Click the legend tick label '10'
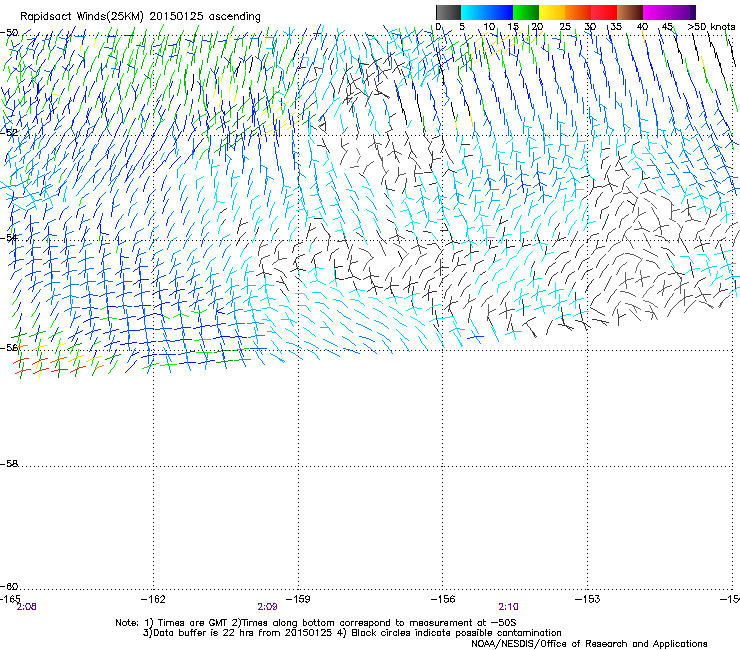The height and width of the screenshot is (650, 740). coord(489,27)
